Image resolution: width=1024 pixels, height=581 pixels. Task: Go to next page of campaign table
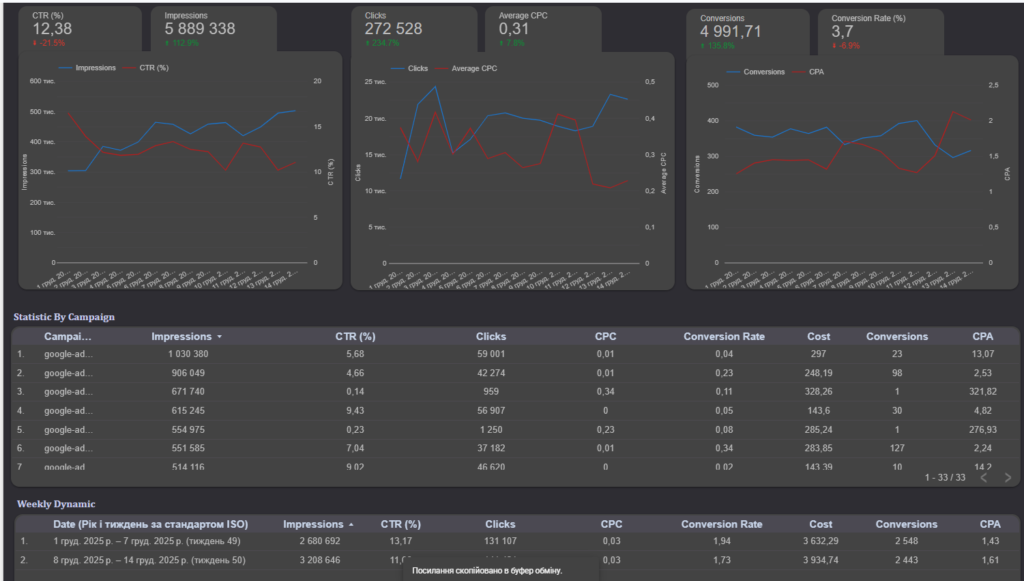[1006, 478]
